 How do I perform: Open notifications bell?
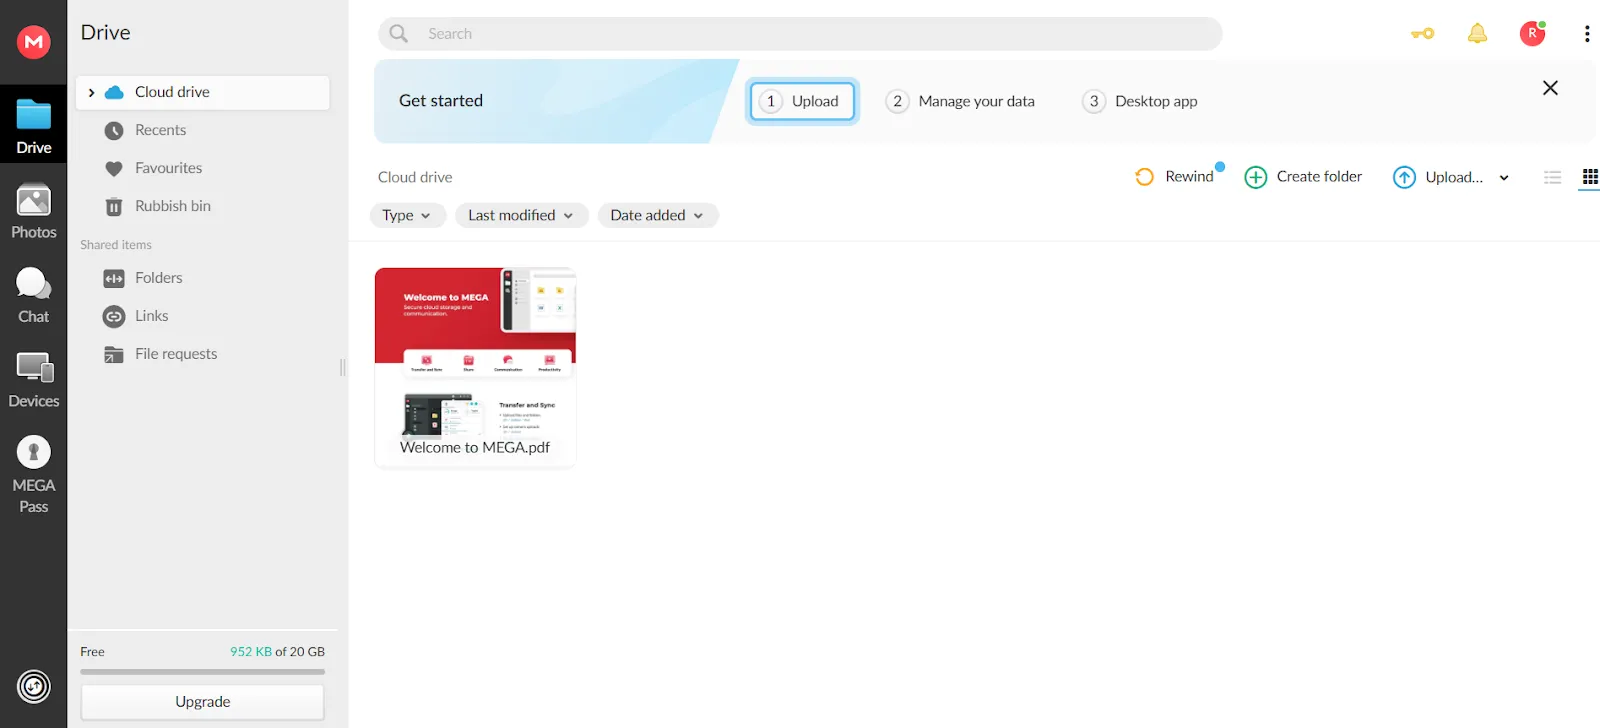coord(1477,34)
